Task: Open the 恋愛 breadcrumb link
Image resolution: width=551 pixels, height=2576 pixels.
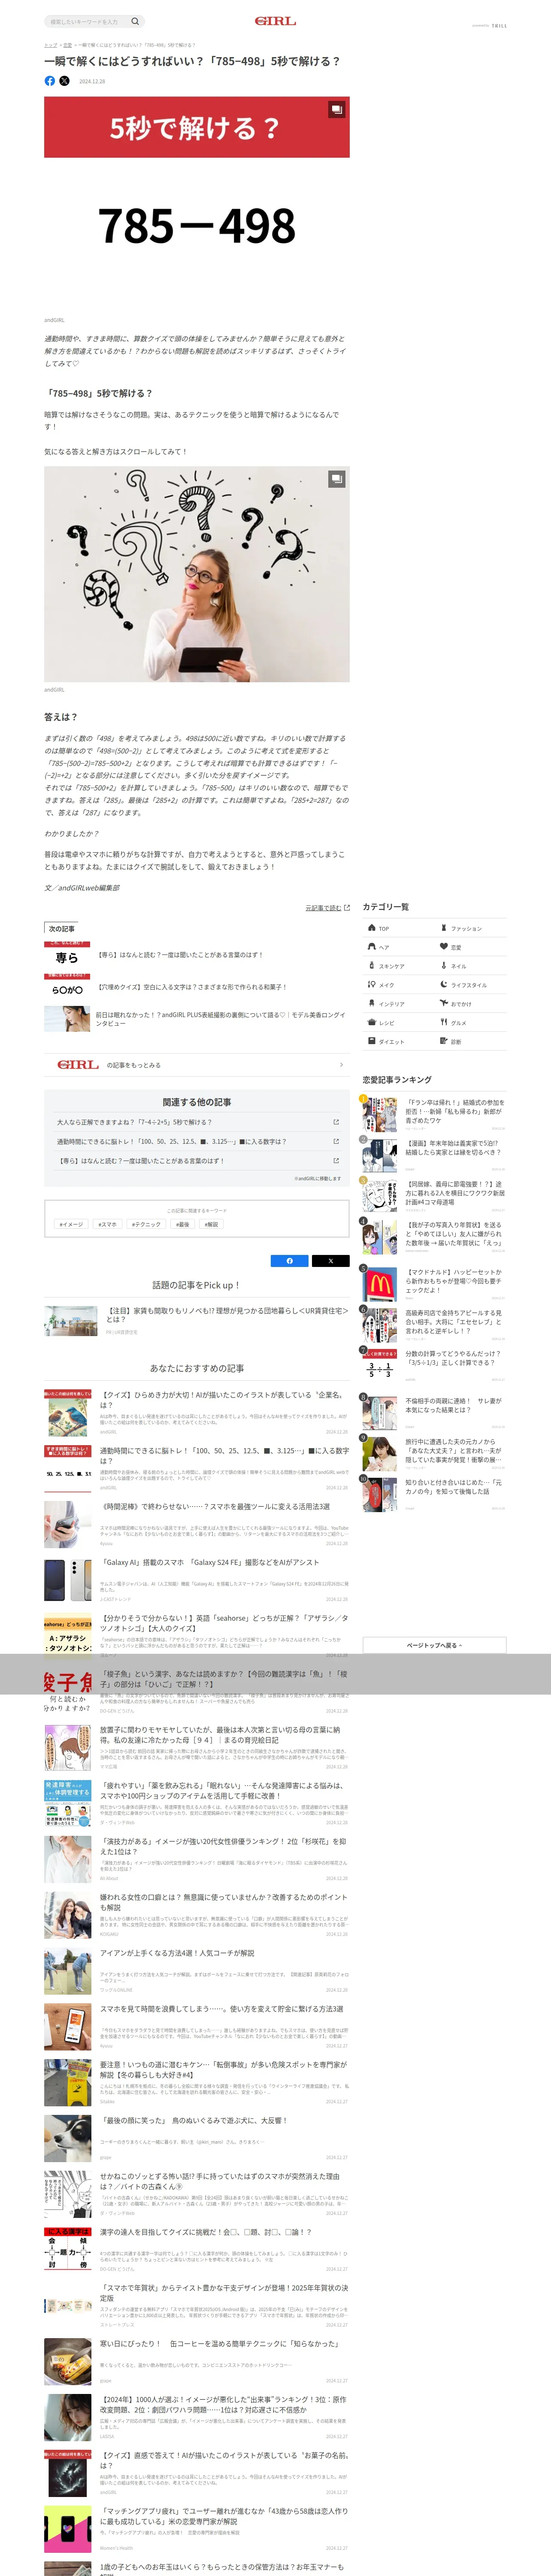Action: 67,45
